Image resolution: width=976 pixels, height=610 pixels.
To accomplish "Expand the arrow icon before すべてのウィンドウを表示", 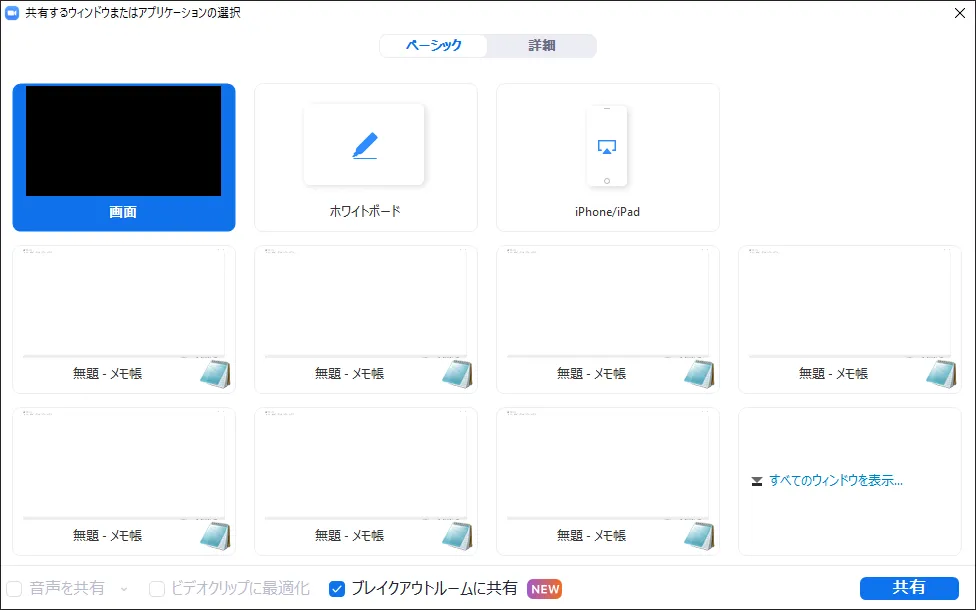I will point(757,481).
